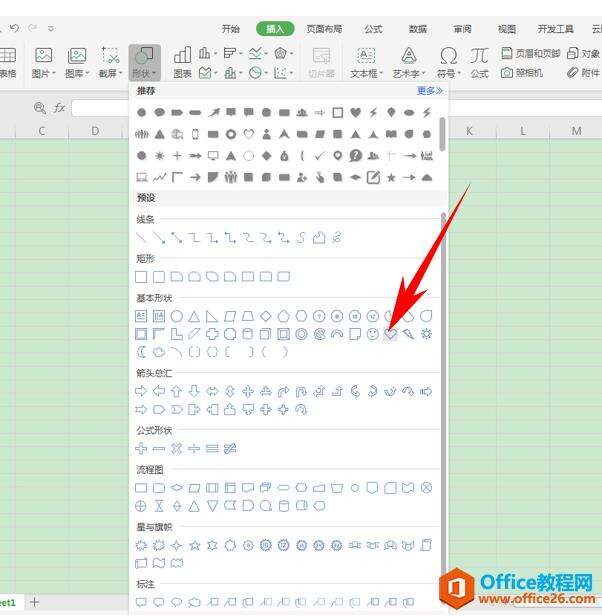Switch to the 开始 tab
Image resolution: width=602 pixels, height=616 pixels.
231,29
